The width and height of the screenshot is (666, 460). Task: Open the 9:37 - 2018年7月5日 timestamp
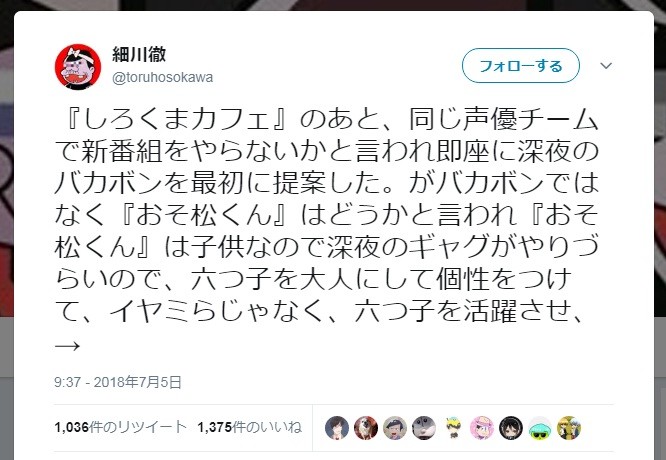118,382
